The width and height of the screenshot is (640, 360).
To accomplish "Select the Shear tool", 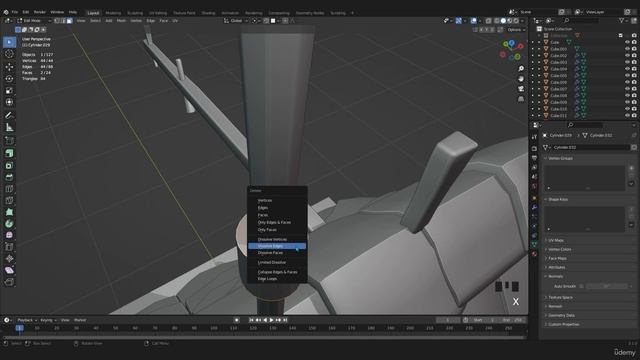I will pyautogui.click(x=9, y=270).
